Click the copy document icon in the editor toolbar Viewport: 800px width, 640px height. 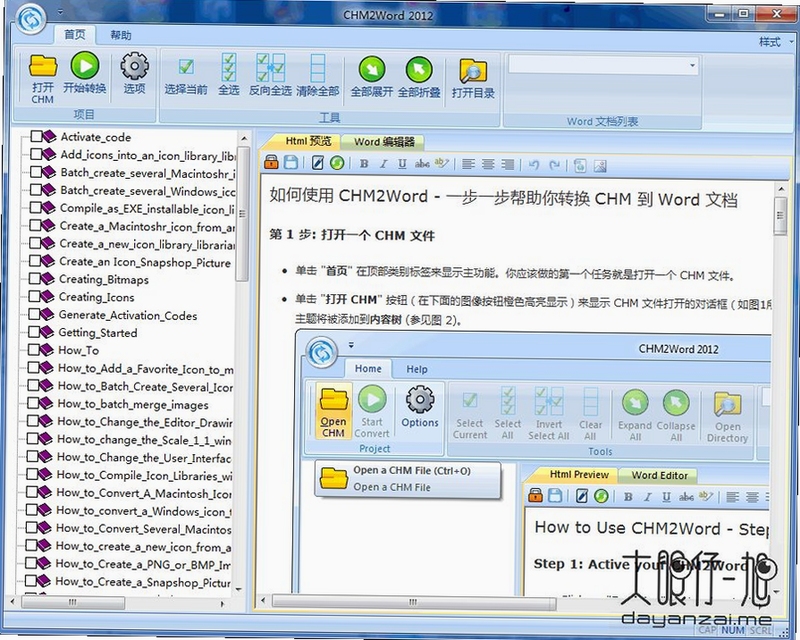(x=580, y=165)
